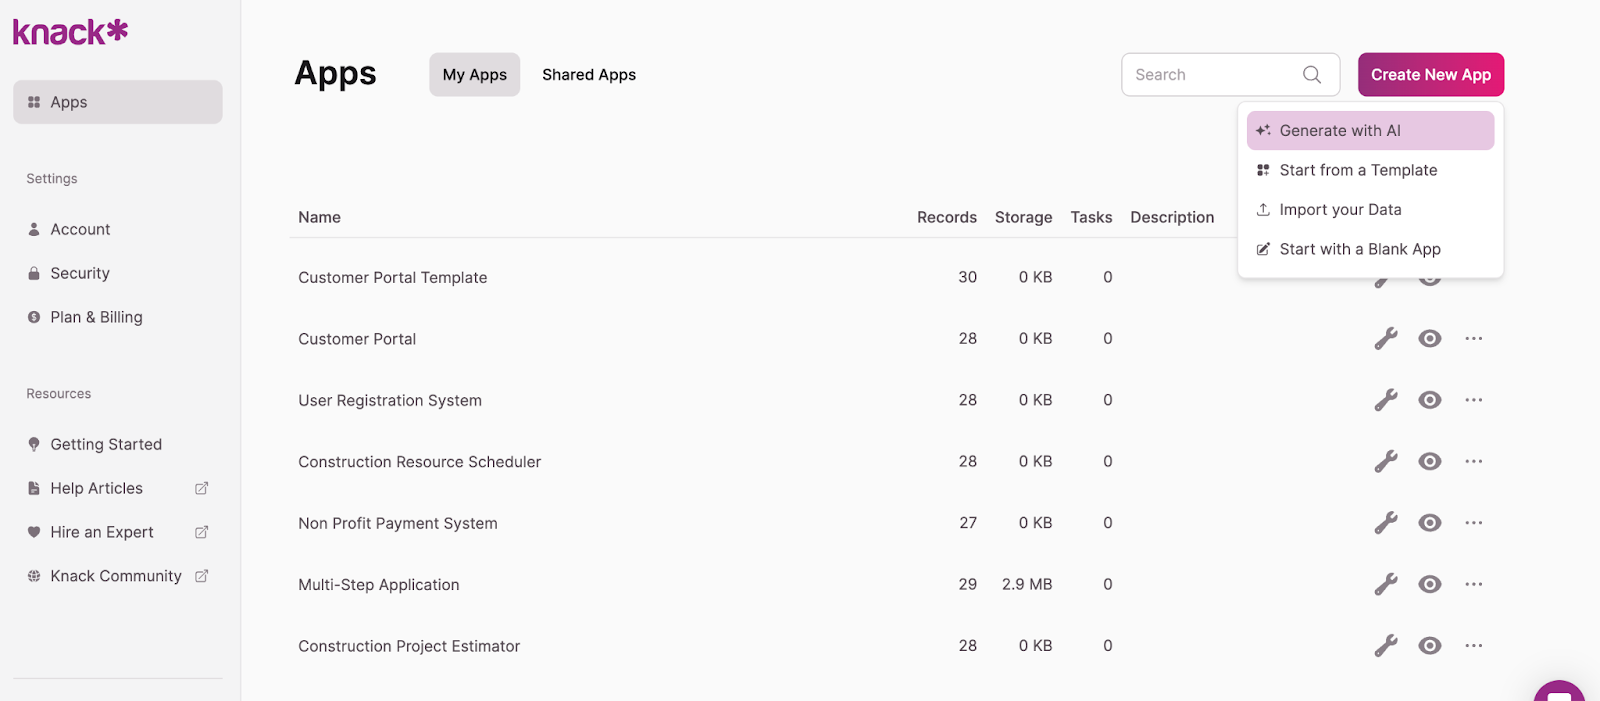Viewport: 1600px width, 701px height.
Task: Open ellipsis menu for Construction Project Estimator
Action: click(1473, 646)
